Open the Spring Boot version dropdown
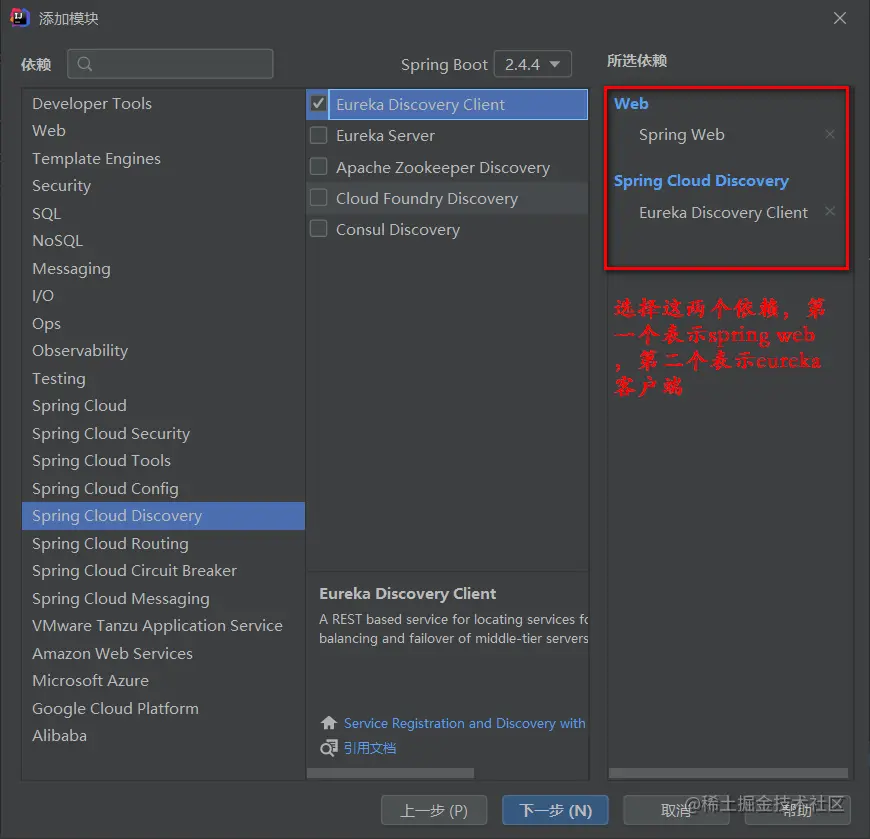The width and height of the screenshot is (870, 839). click(532, 64)
